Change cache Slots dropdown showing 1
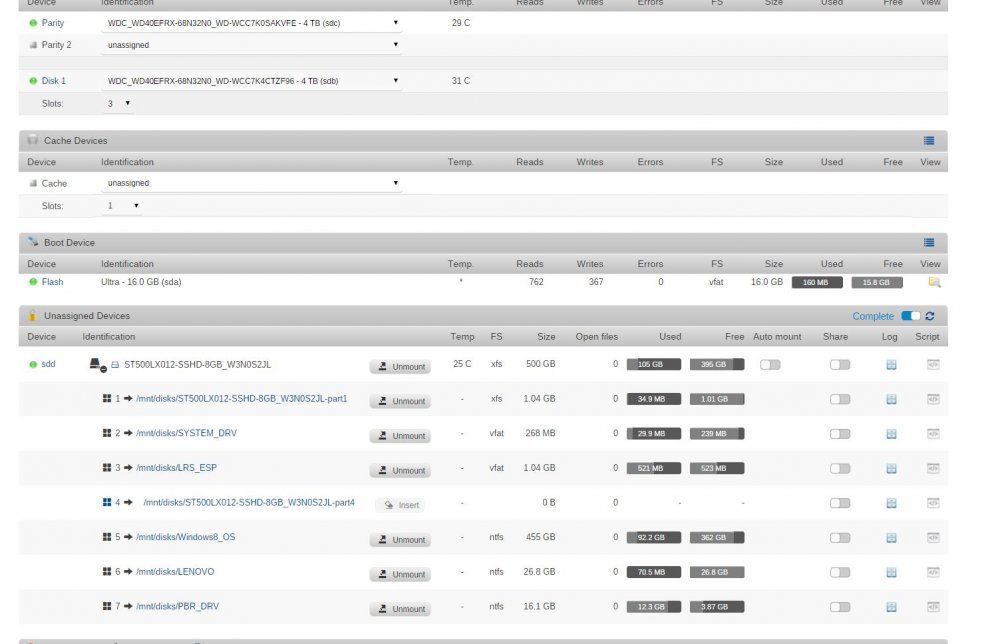The image size is (1000, 644). [x=122, y=206]
